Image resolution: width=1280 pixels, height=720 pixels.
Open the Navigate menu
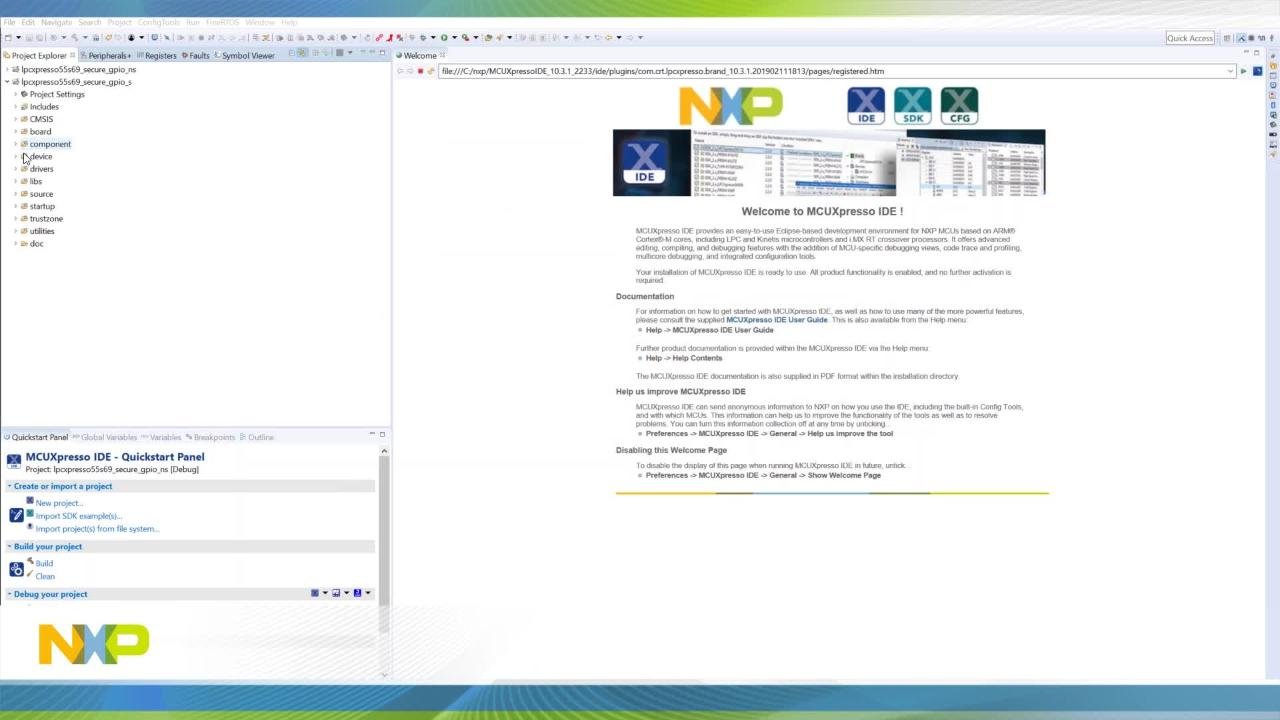point(56,22)
